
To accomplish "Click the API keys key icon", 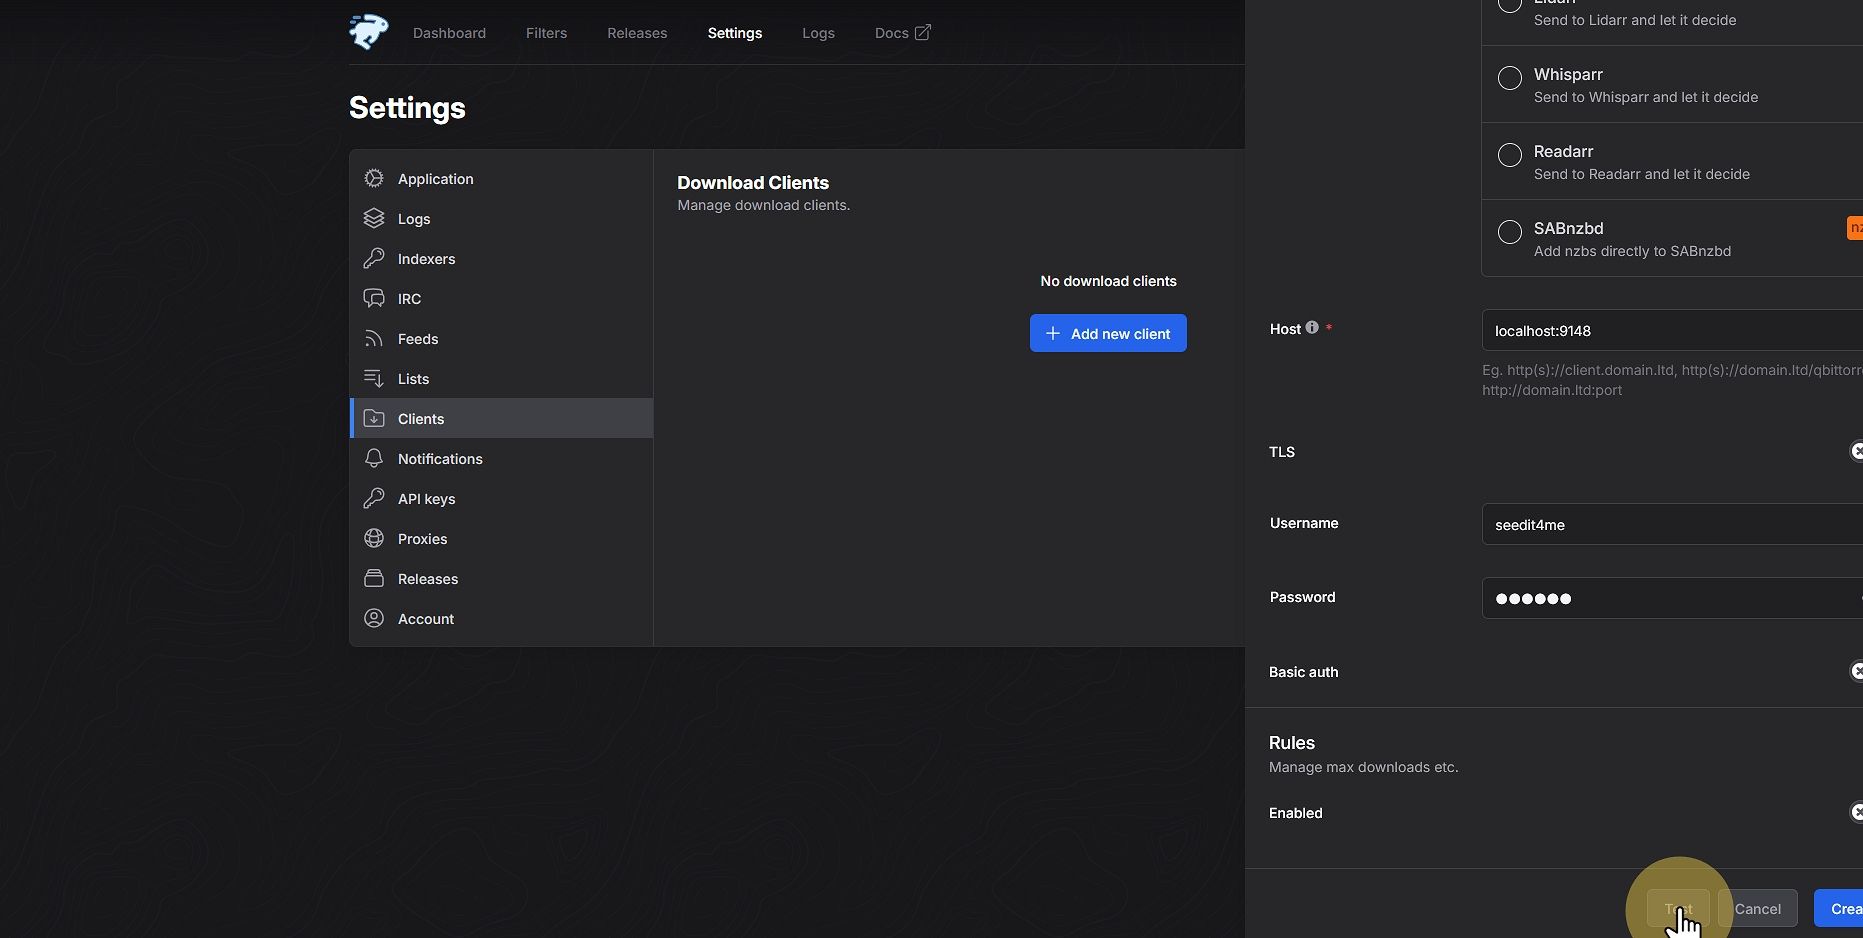I will pyautogui.click(x=374, y=498).
